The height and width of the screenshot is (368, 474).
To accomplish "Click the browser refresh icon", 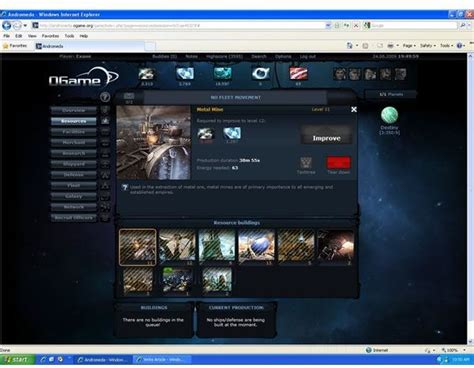I will 347,25.
